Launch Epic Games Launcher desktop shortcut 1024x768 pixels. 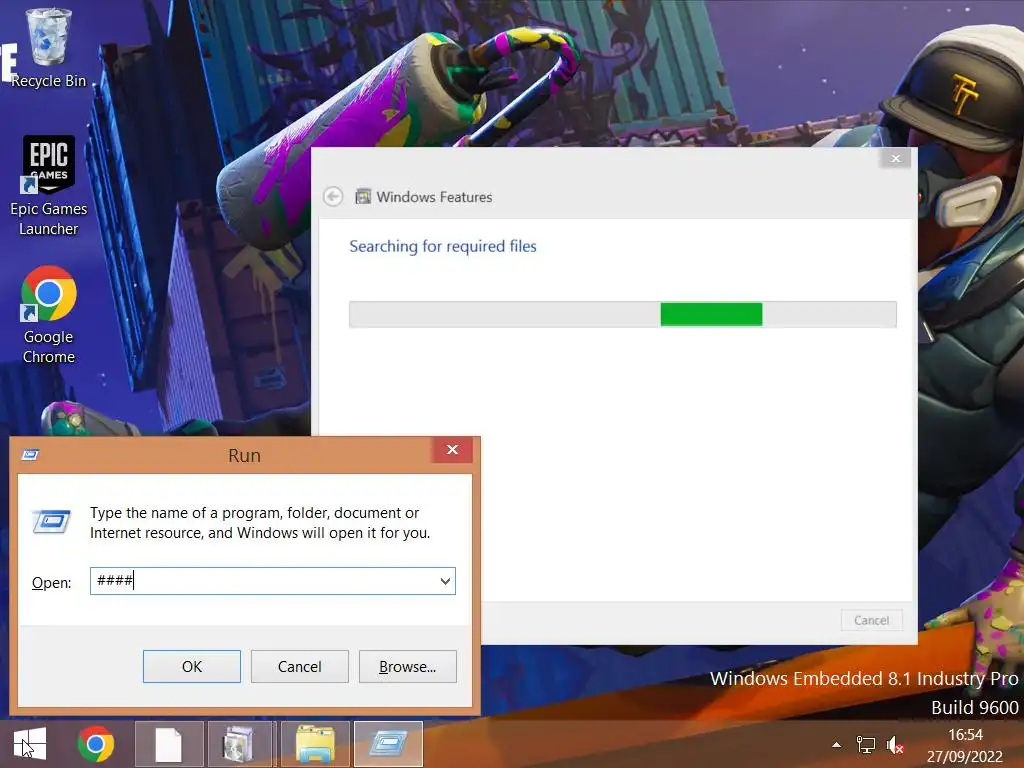point(48,185)
